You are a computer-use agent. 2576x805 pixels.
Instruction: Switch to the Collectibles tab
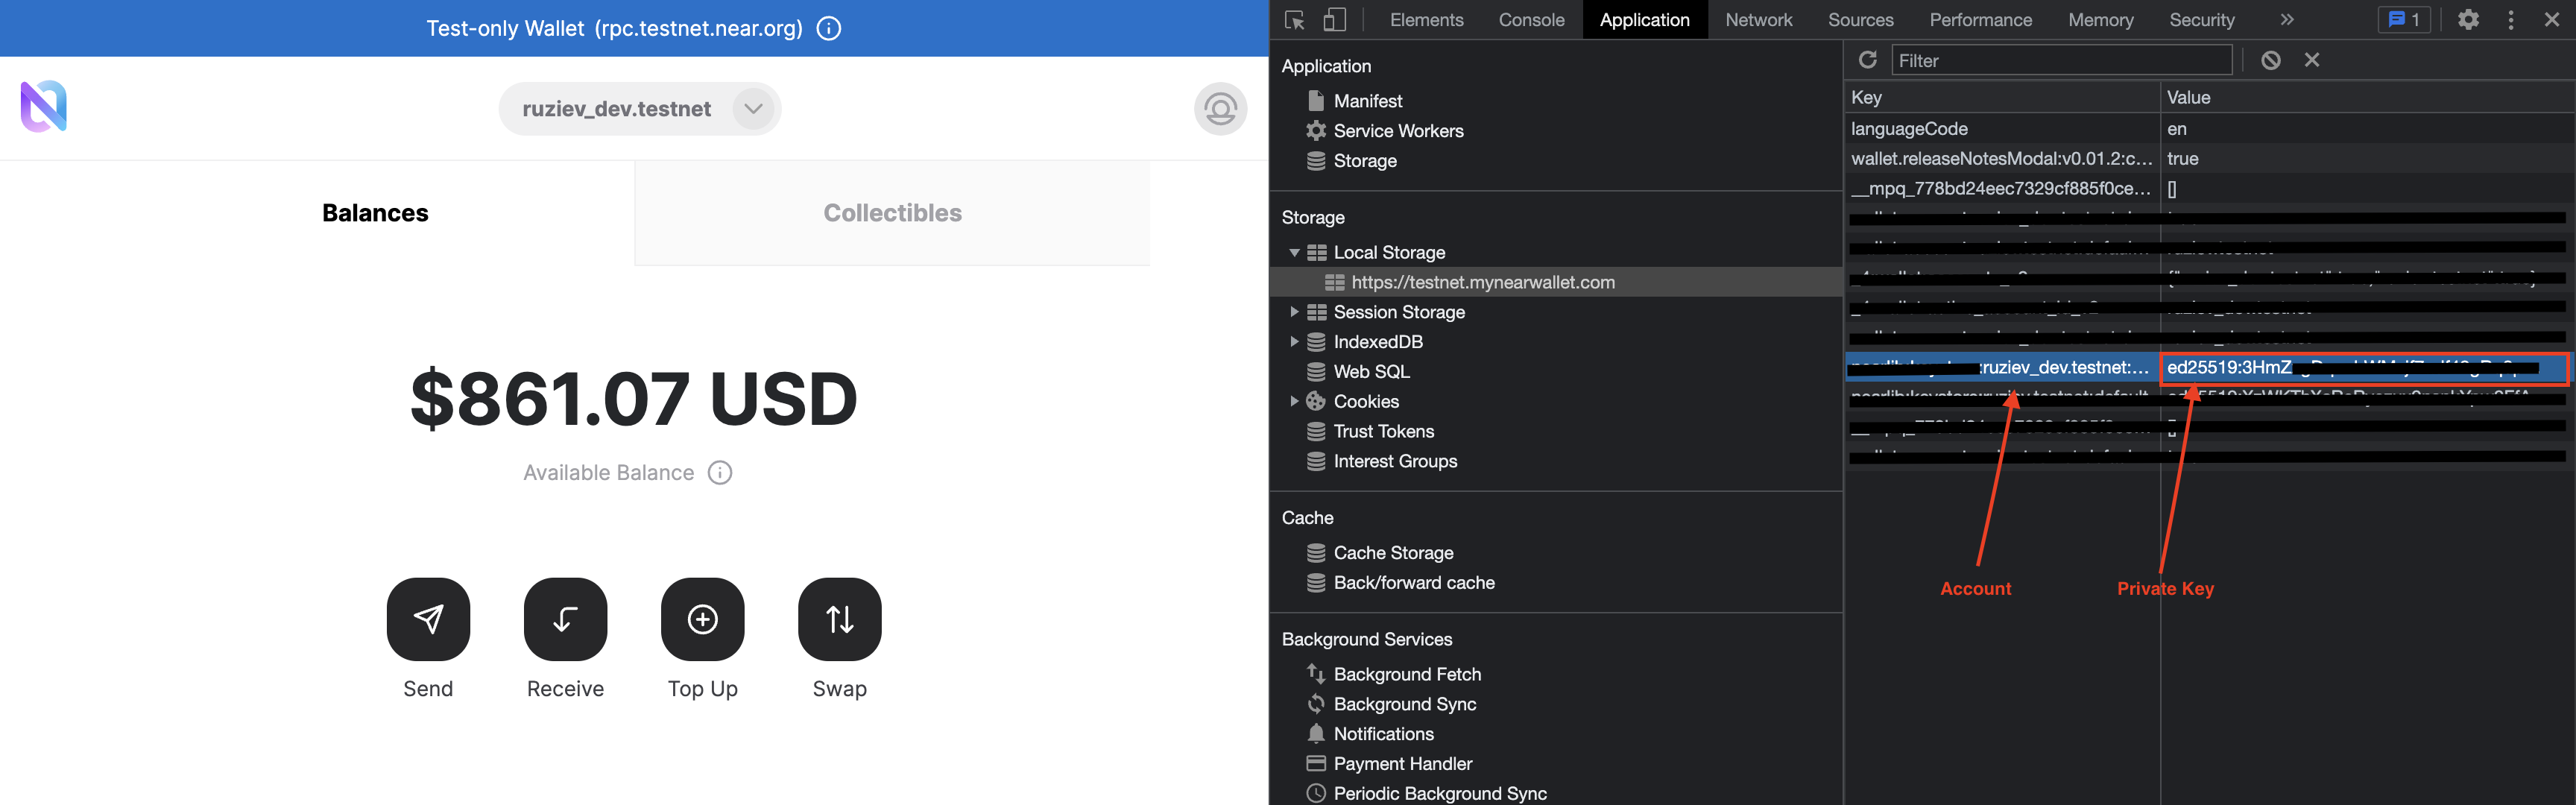(x=892, y=213)
